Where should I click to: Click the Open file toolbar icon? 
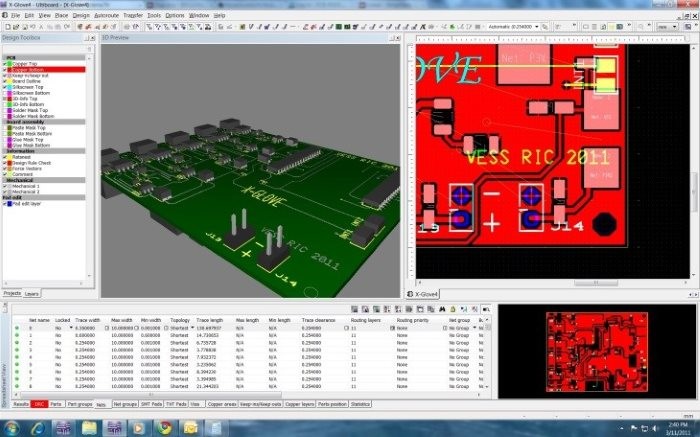click(17, 26)
